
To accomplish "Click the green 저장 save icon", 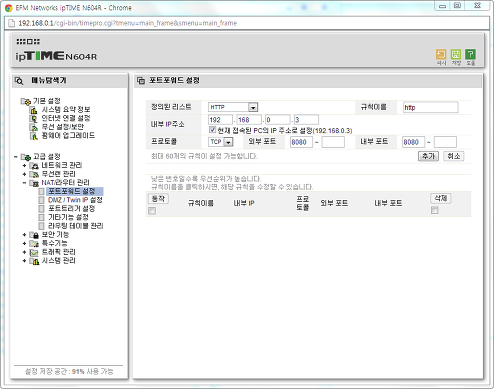I will pos(456,54).
